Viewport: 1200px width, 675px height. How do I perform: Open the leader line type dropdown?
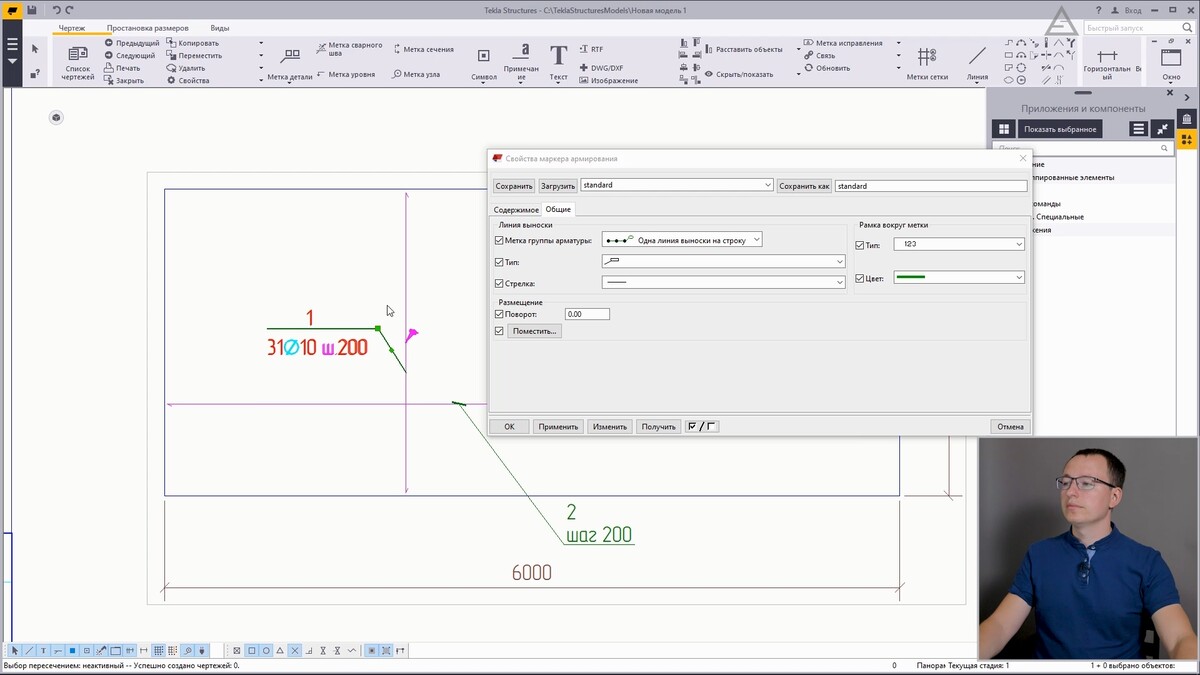[x=723, y=262]
